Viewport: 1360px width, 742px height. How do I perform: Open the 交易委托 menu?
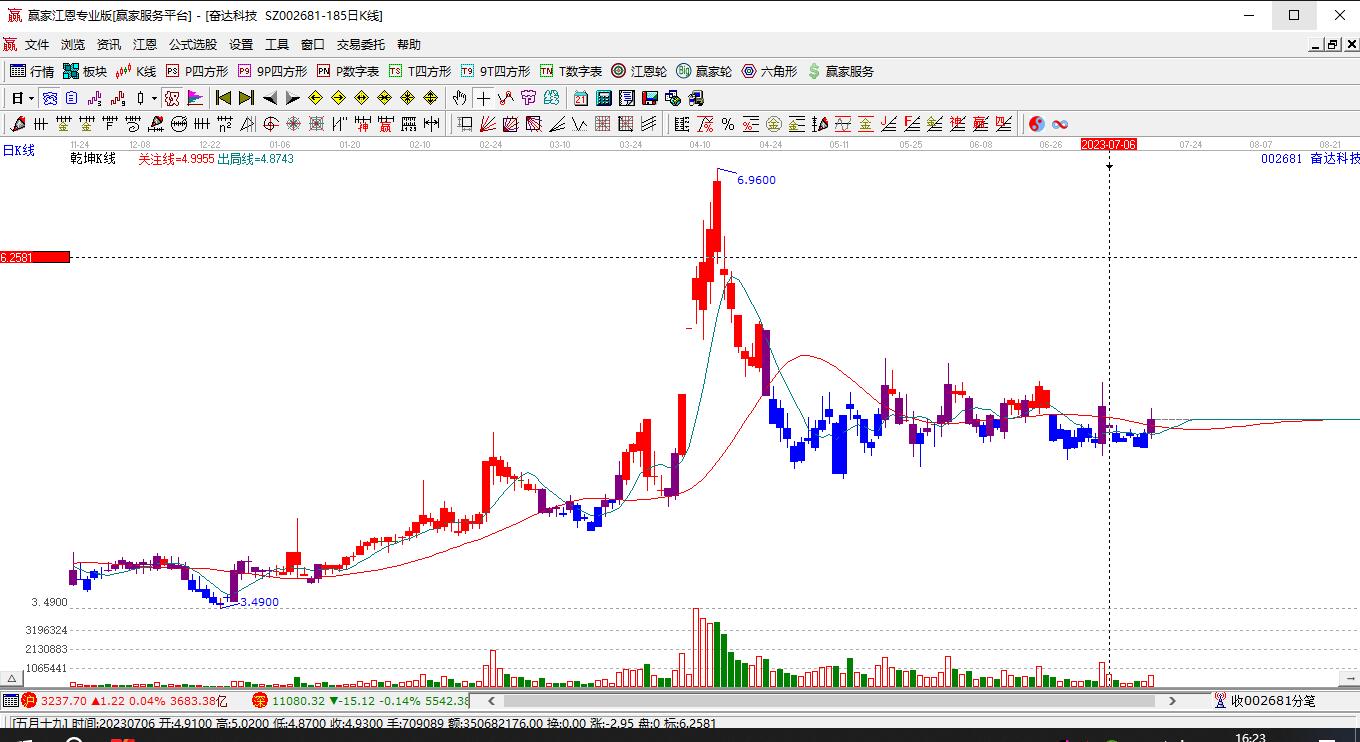pyautogui.click(x=361, y=45)
